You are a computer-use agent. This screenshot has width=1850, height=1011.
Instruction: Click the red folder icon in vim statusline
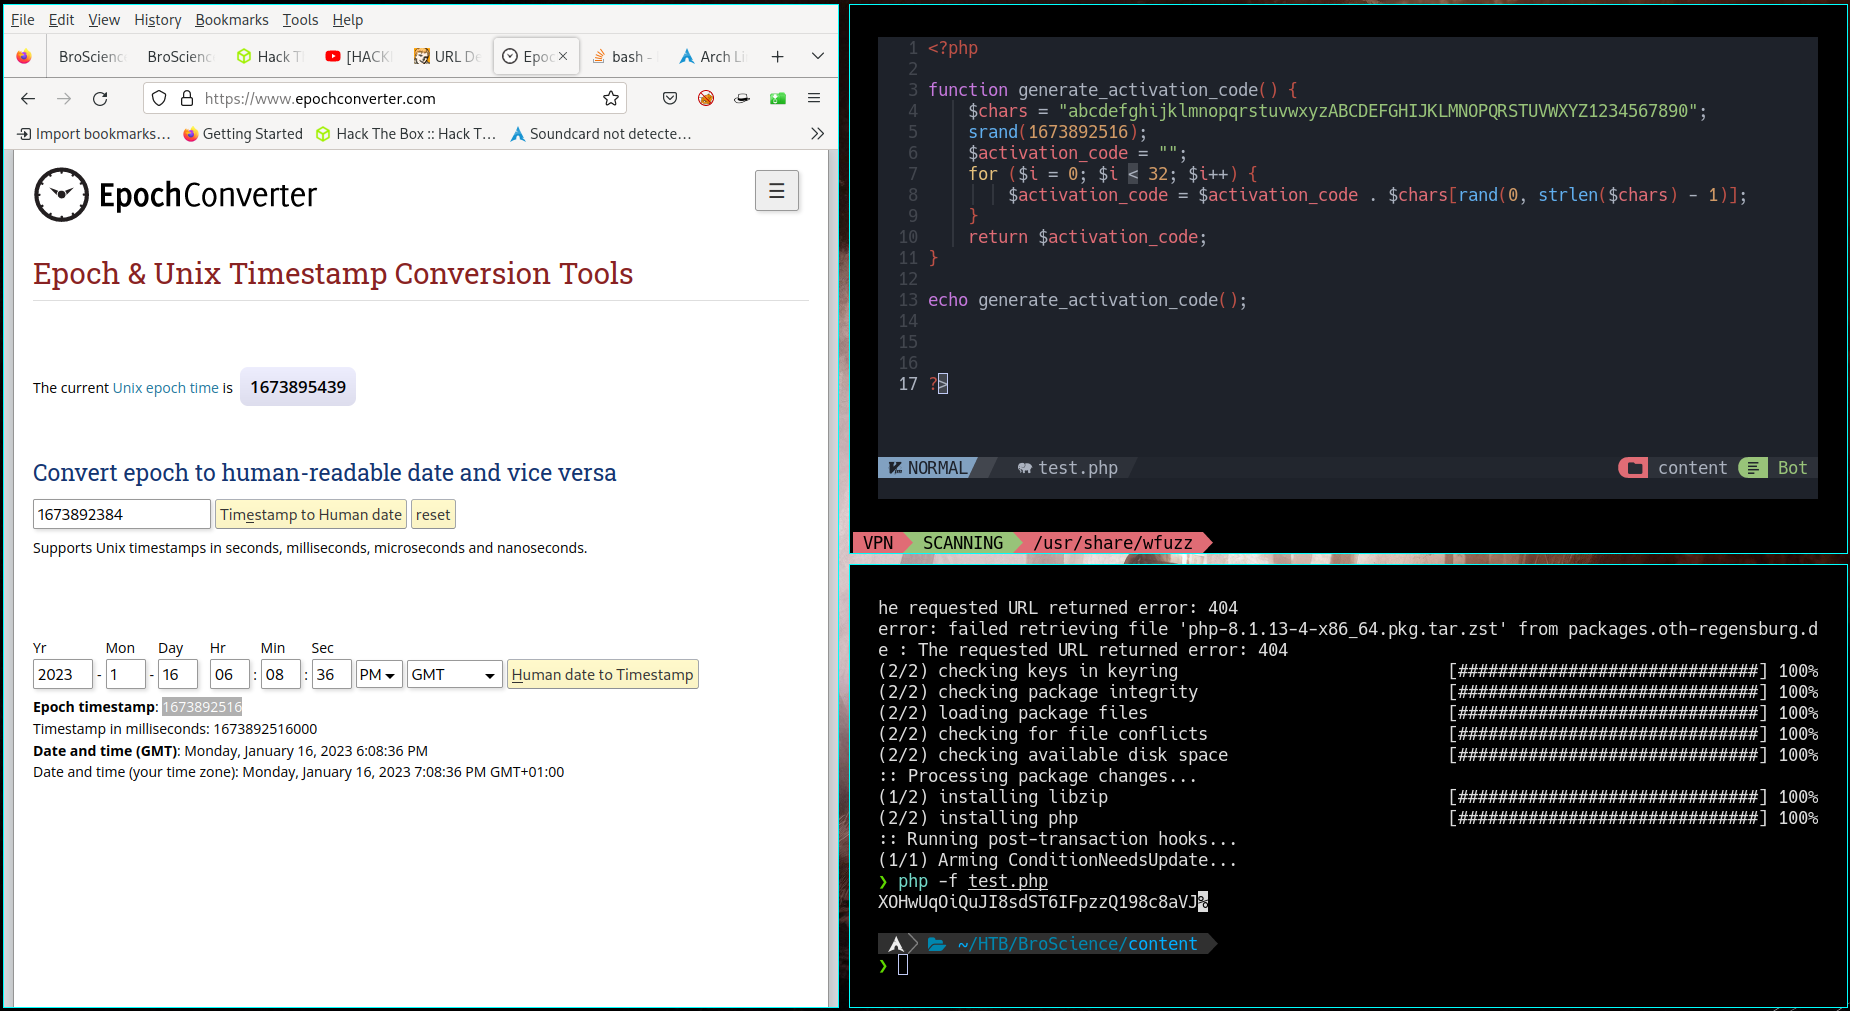tap(1635, 468)
